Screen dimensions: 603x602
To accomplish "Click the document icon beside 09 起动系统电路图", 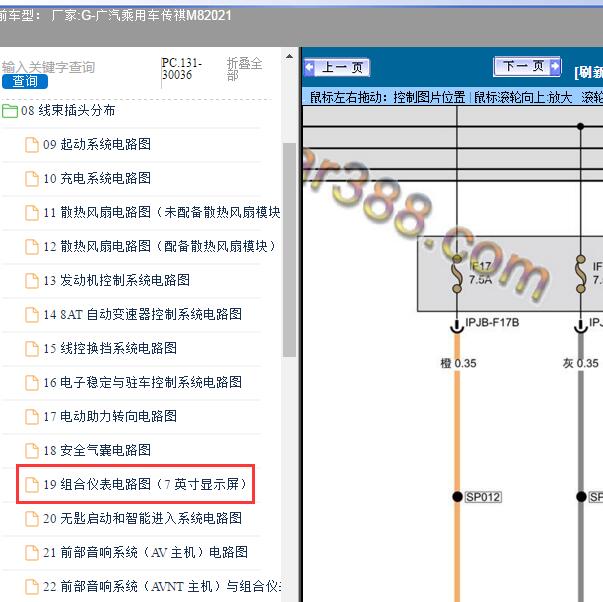I will tap(32, 145).
